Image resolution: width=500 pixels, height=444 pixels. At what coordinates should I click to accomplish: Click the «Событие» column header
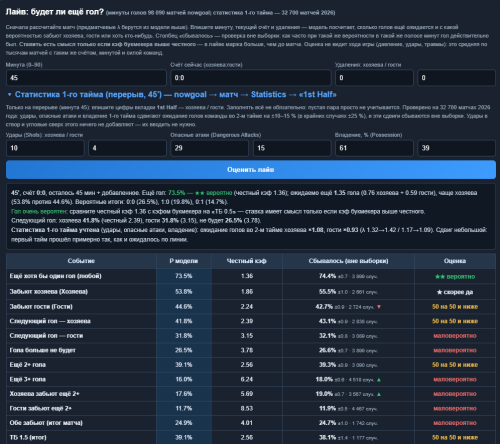(81, 261)
